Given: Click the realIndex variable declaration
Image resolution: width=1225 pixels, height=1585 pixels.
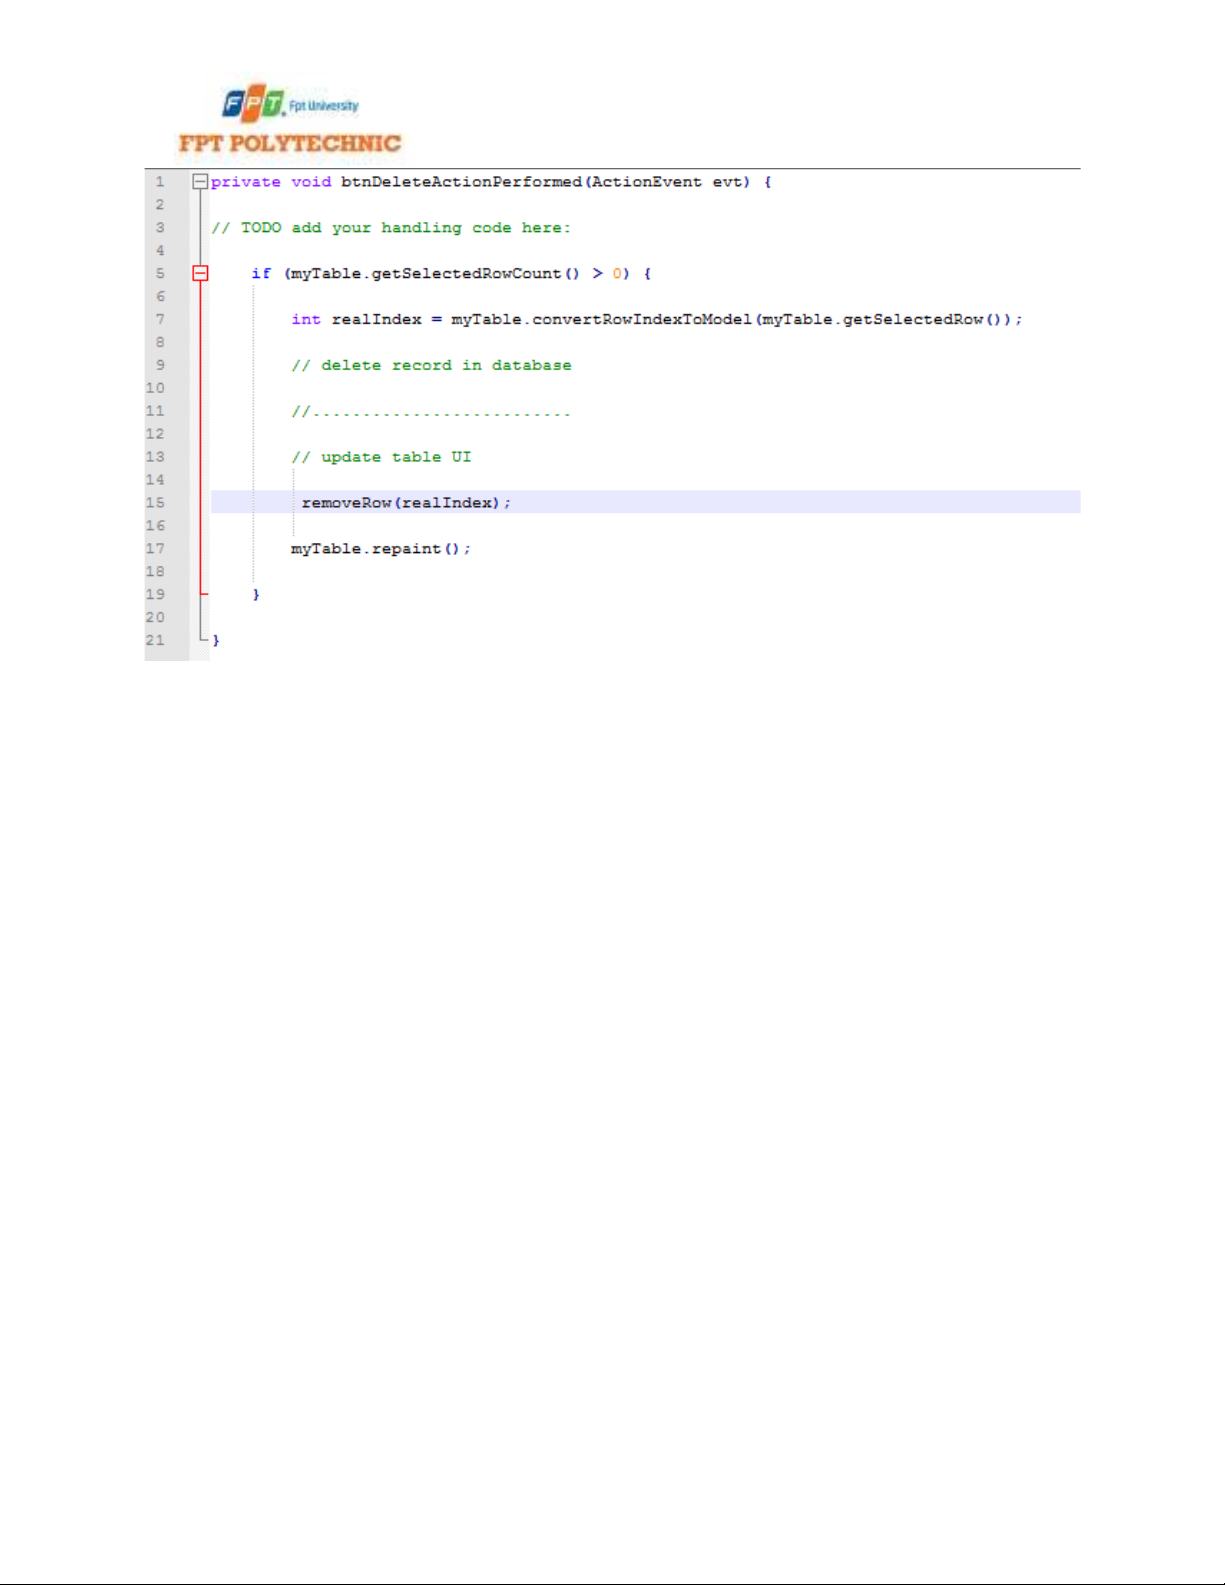Looking at the screenshot, I should [x=377, y=319].
